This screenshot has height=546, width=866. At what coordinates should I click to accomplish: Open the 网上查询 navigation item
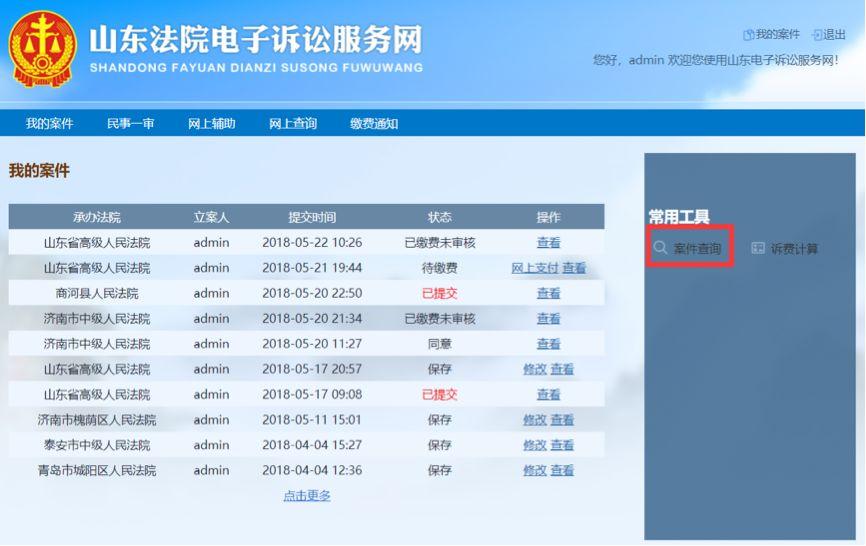(x=293, y=123)
